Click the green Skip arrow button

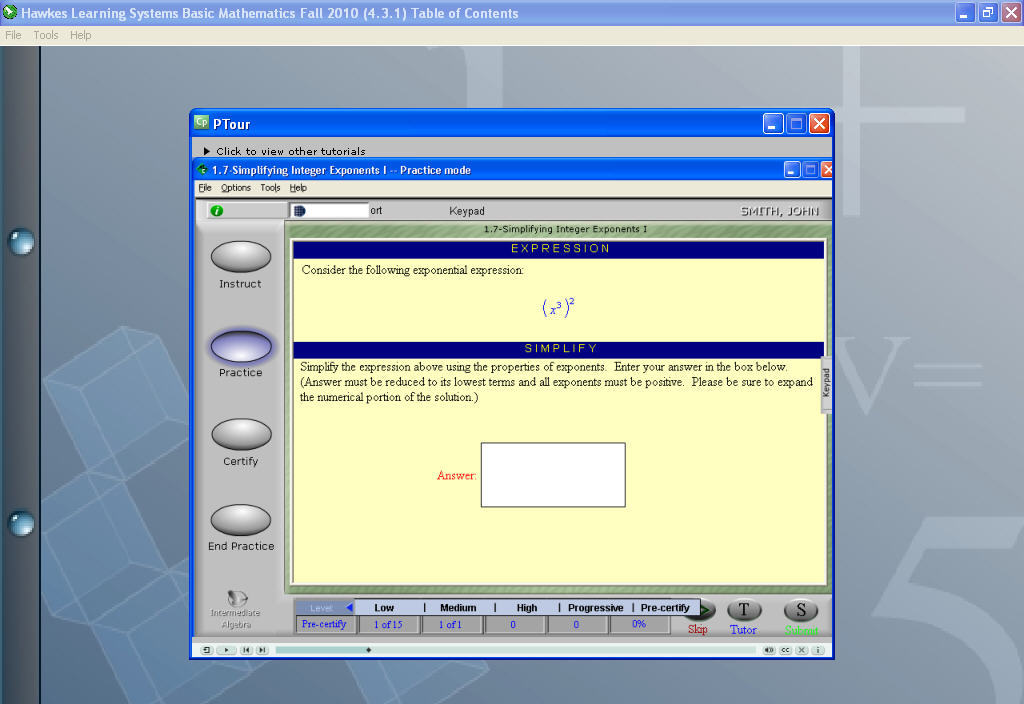tap(708, 610)
